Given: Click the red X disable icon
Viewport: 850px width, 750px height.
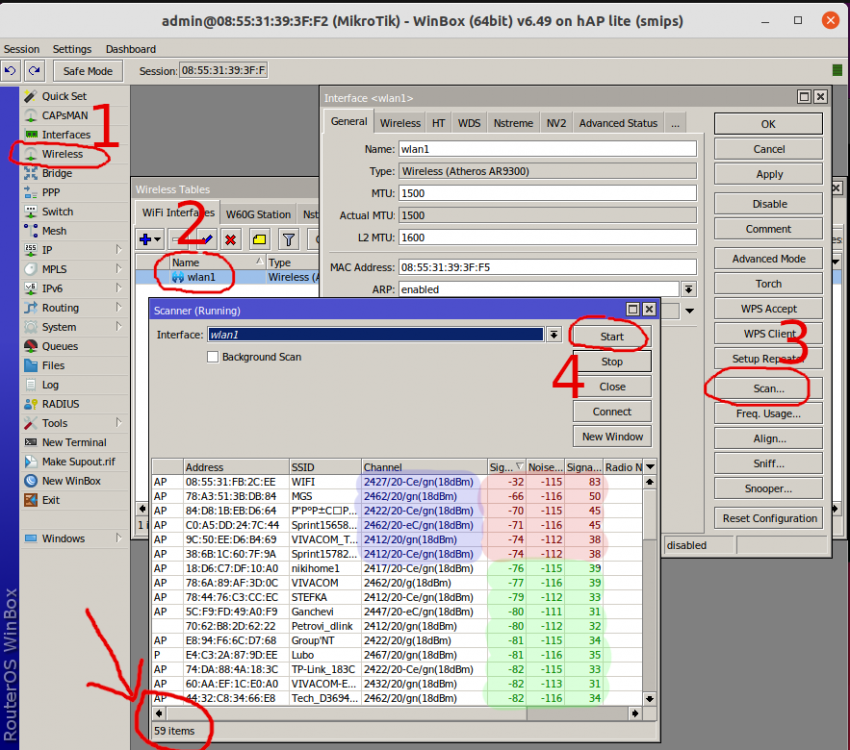Looking at the screenshot, I should coord(231,239).
